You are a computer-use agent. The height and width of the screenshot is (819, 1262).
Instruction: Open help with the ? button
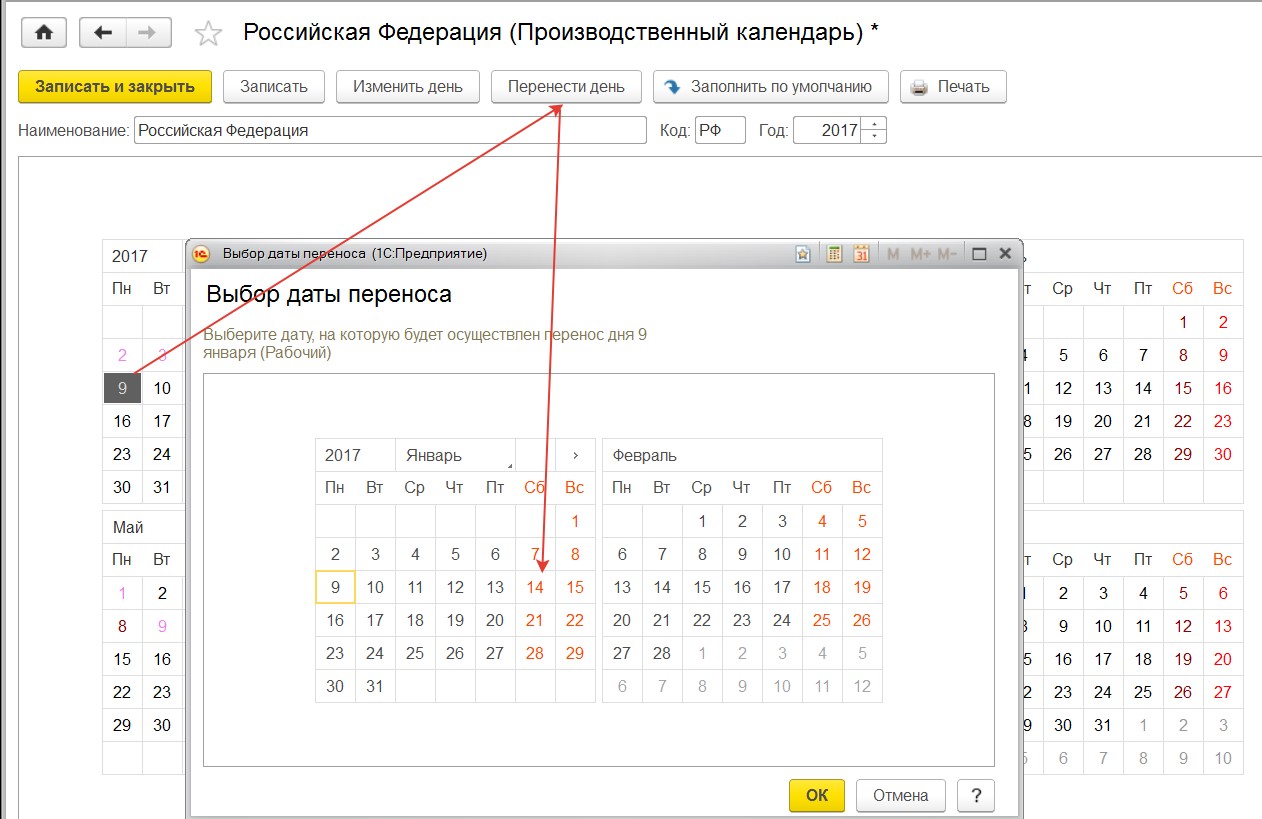[976, 795]
